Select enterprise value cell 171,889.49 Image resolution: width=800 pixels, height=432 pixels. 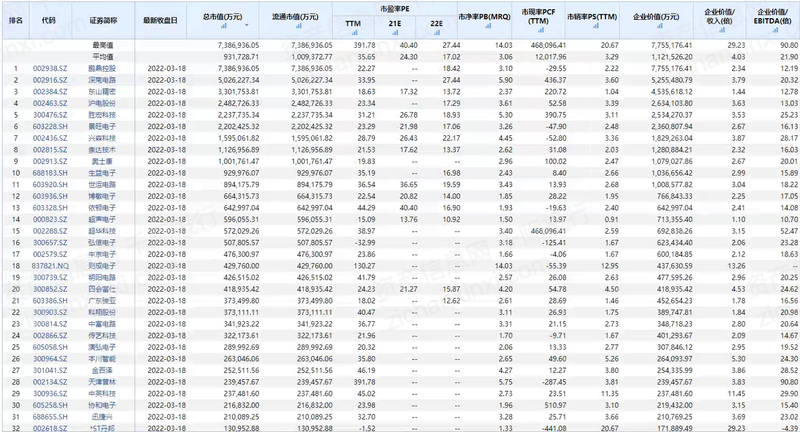[674, 428]
